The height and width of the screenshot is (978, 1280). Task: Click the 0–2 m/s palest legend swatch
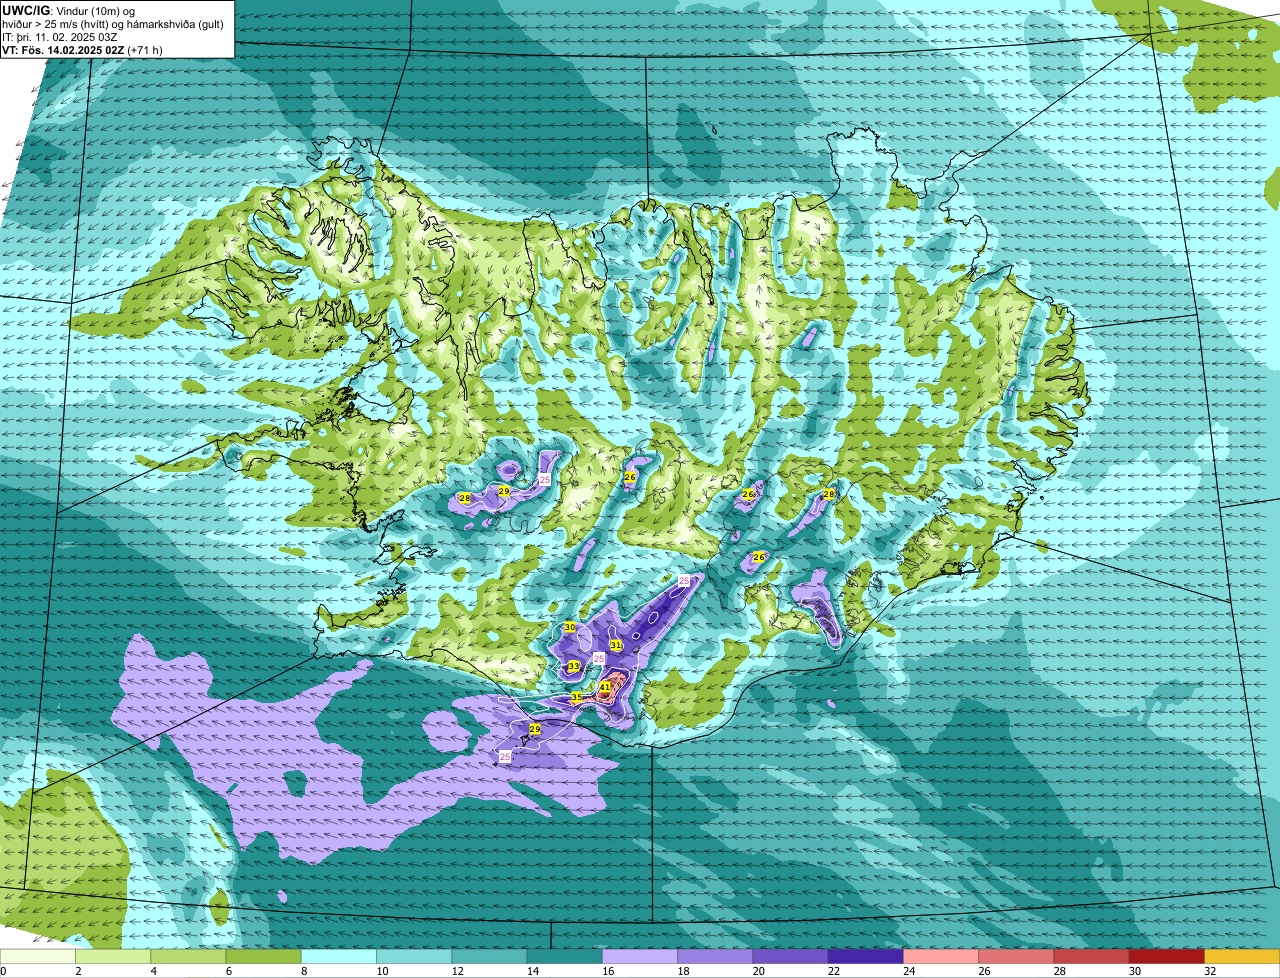point(38,957)
